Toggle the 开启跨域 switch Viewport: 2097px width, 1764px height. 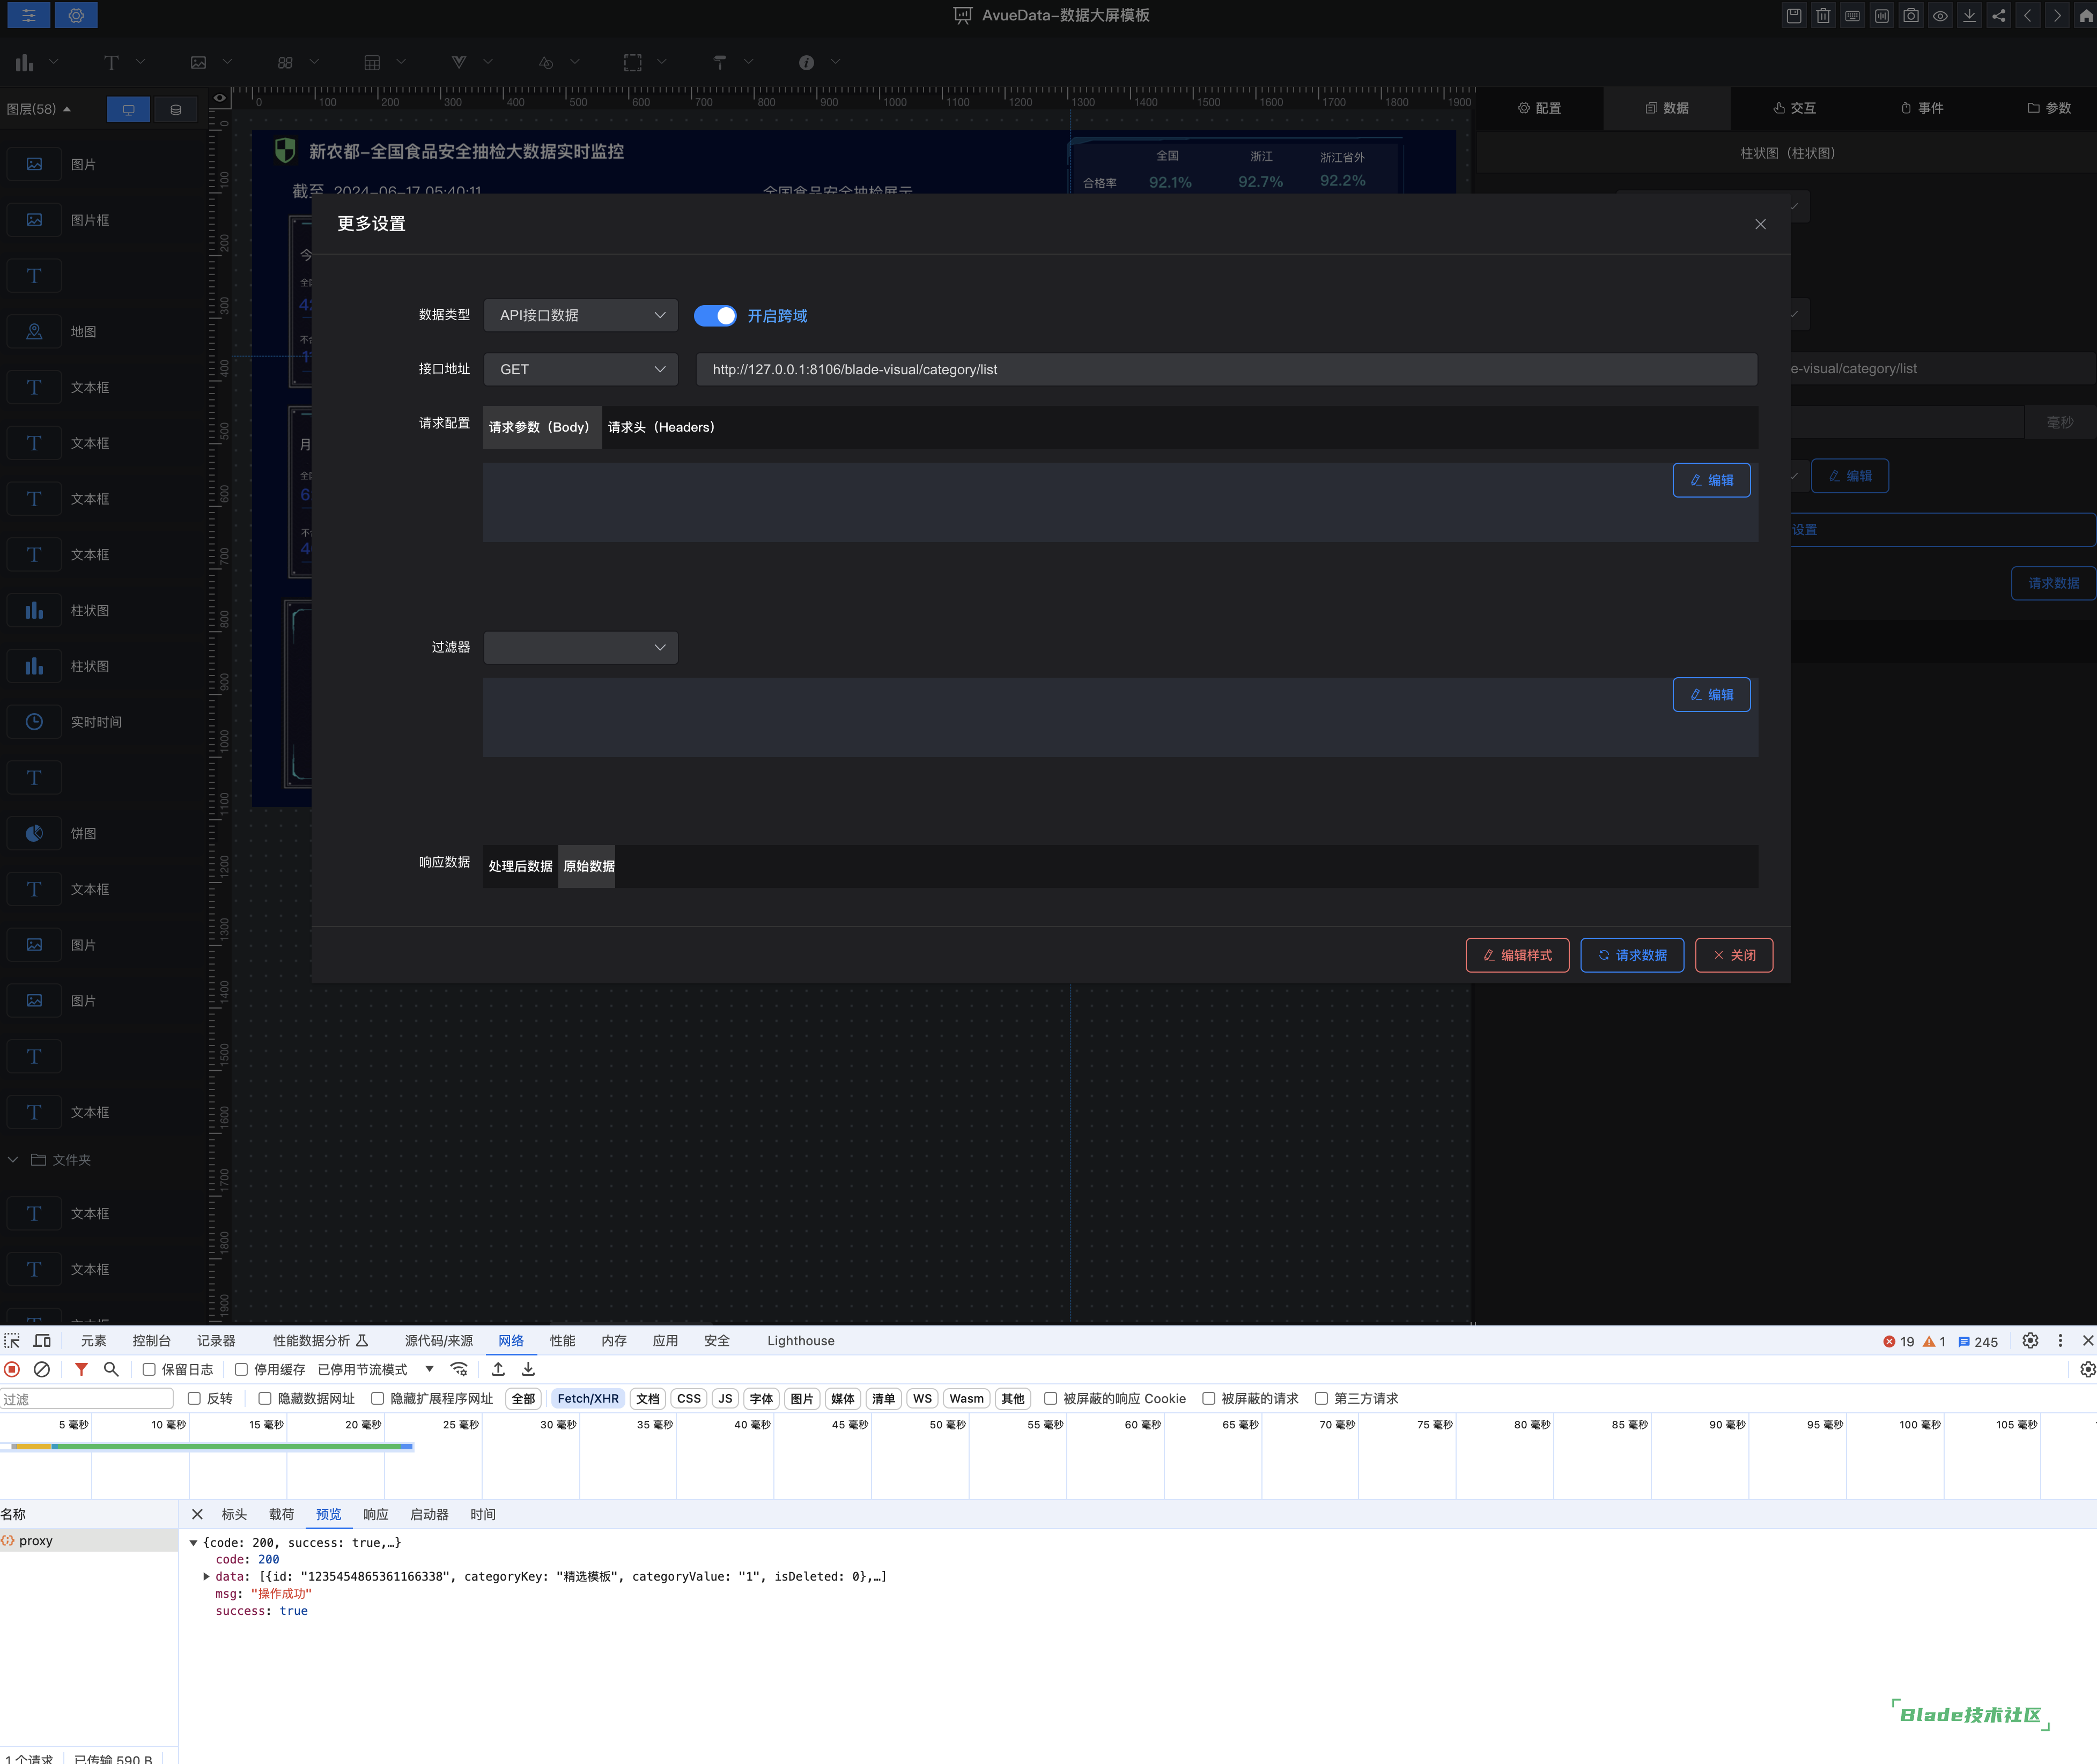click(715, 316)
